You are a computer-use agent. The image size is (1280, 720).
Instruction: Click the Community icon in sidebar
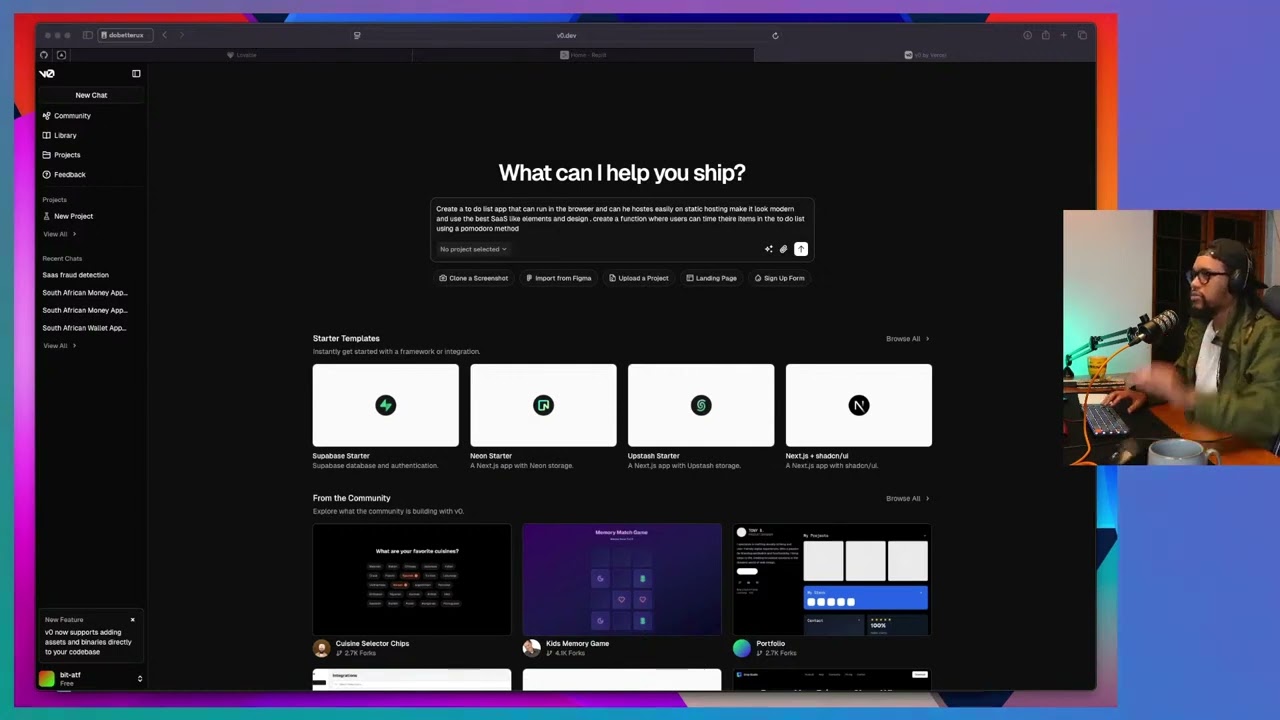pos(47,116)
